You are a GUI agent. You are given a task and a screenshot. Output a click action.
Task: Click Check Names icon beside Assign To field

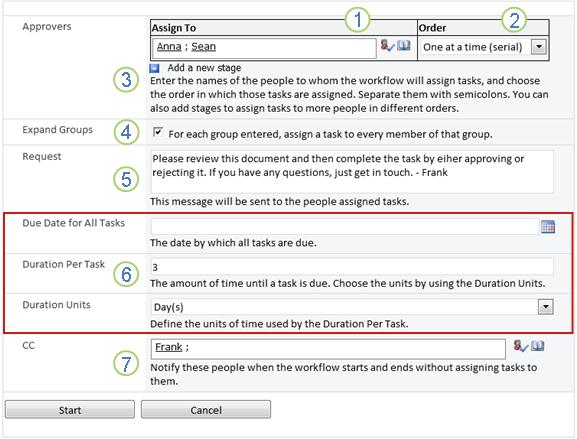[x=387, y=46]
